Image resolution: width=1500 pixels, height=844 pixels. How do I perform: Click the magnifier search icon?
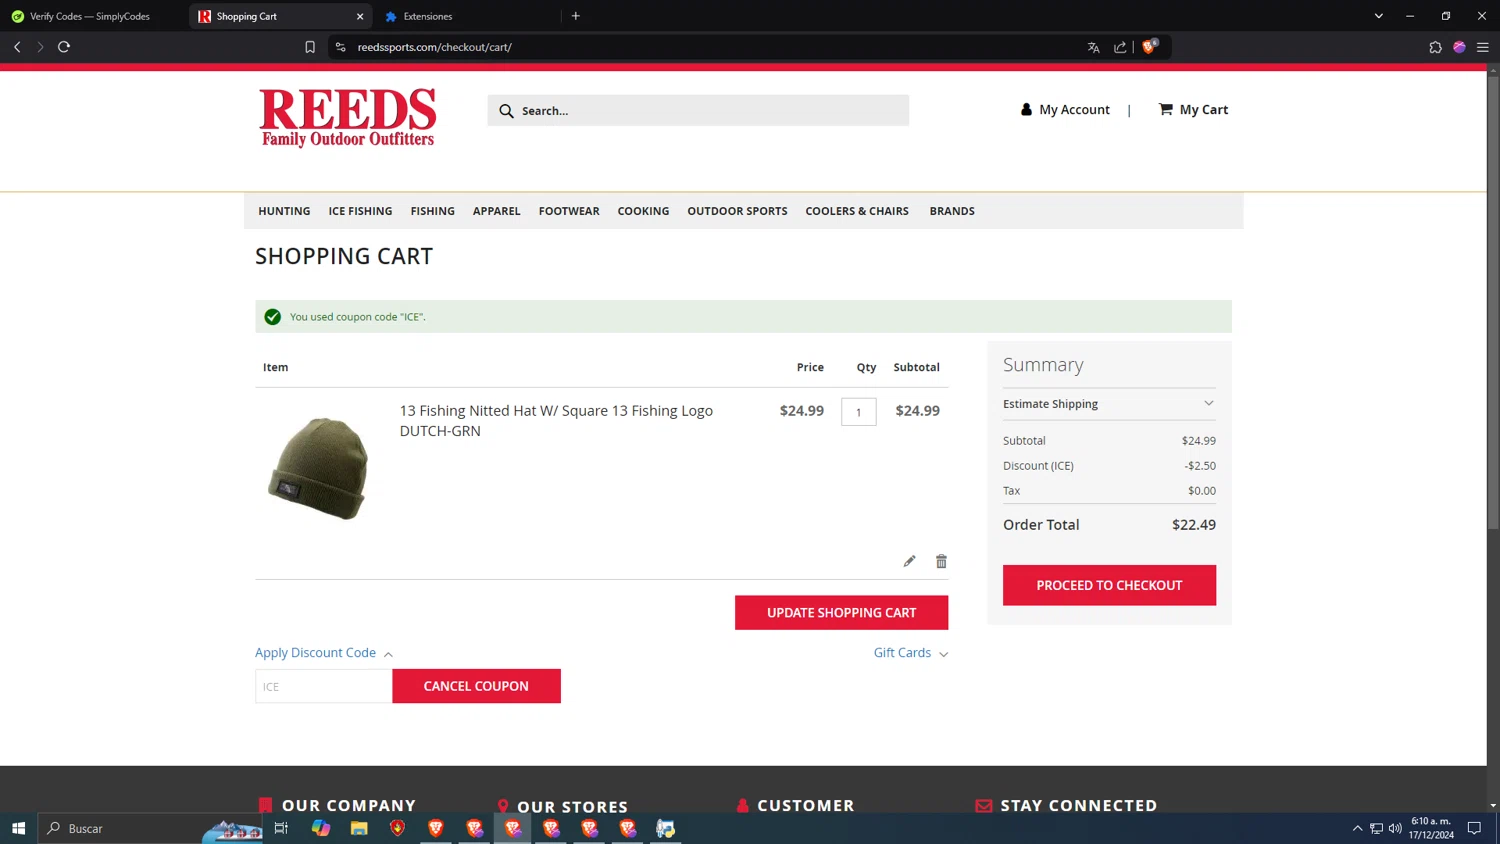coord(506,111)
